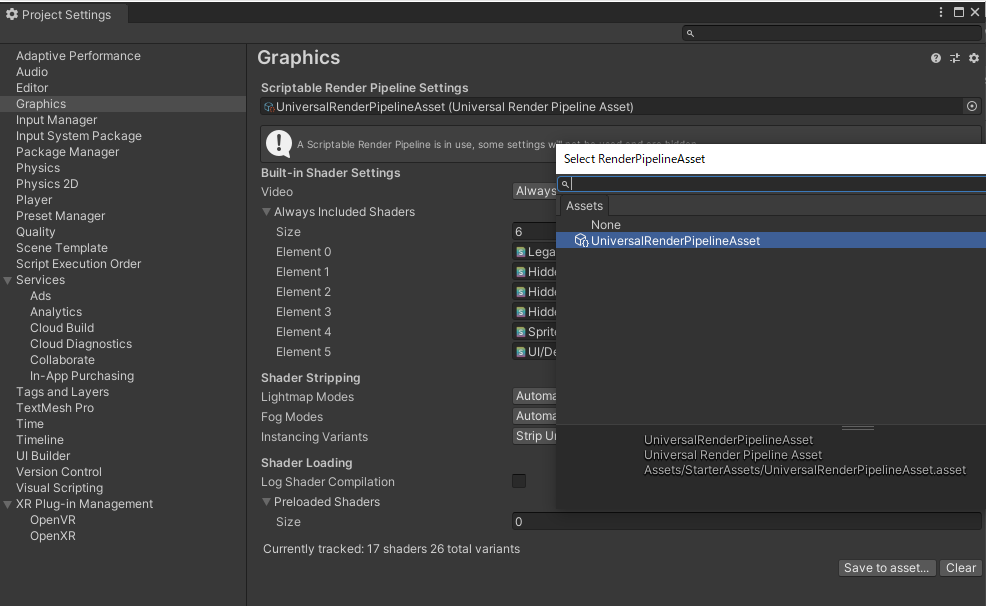The height and width of the screenshot is (606, 986).
Task: Open the Graphics help documentation icon
Action: pyautogui.click(x=936, y=59)
